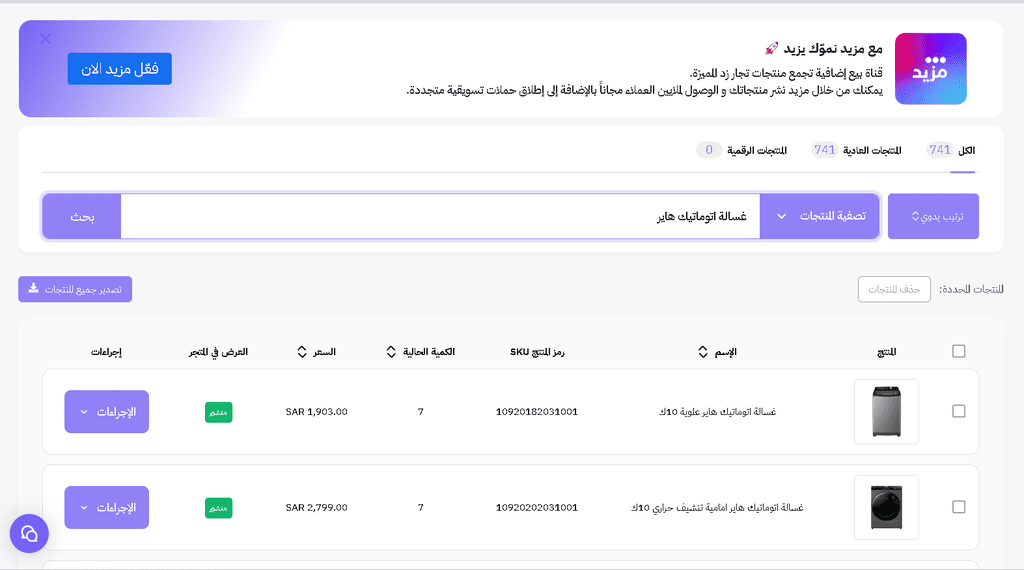Select checkbox for غسالة هاير علوية 10ك row
Viewport: 1024px width, 570px height.
coord(959,411)
